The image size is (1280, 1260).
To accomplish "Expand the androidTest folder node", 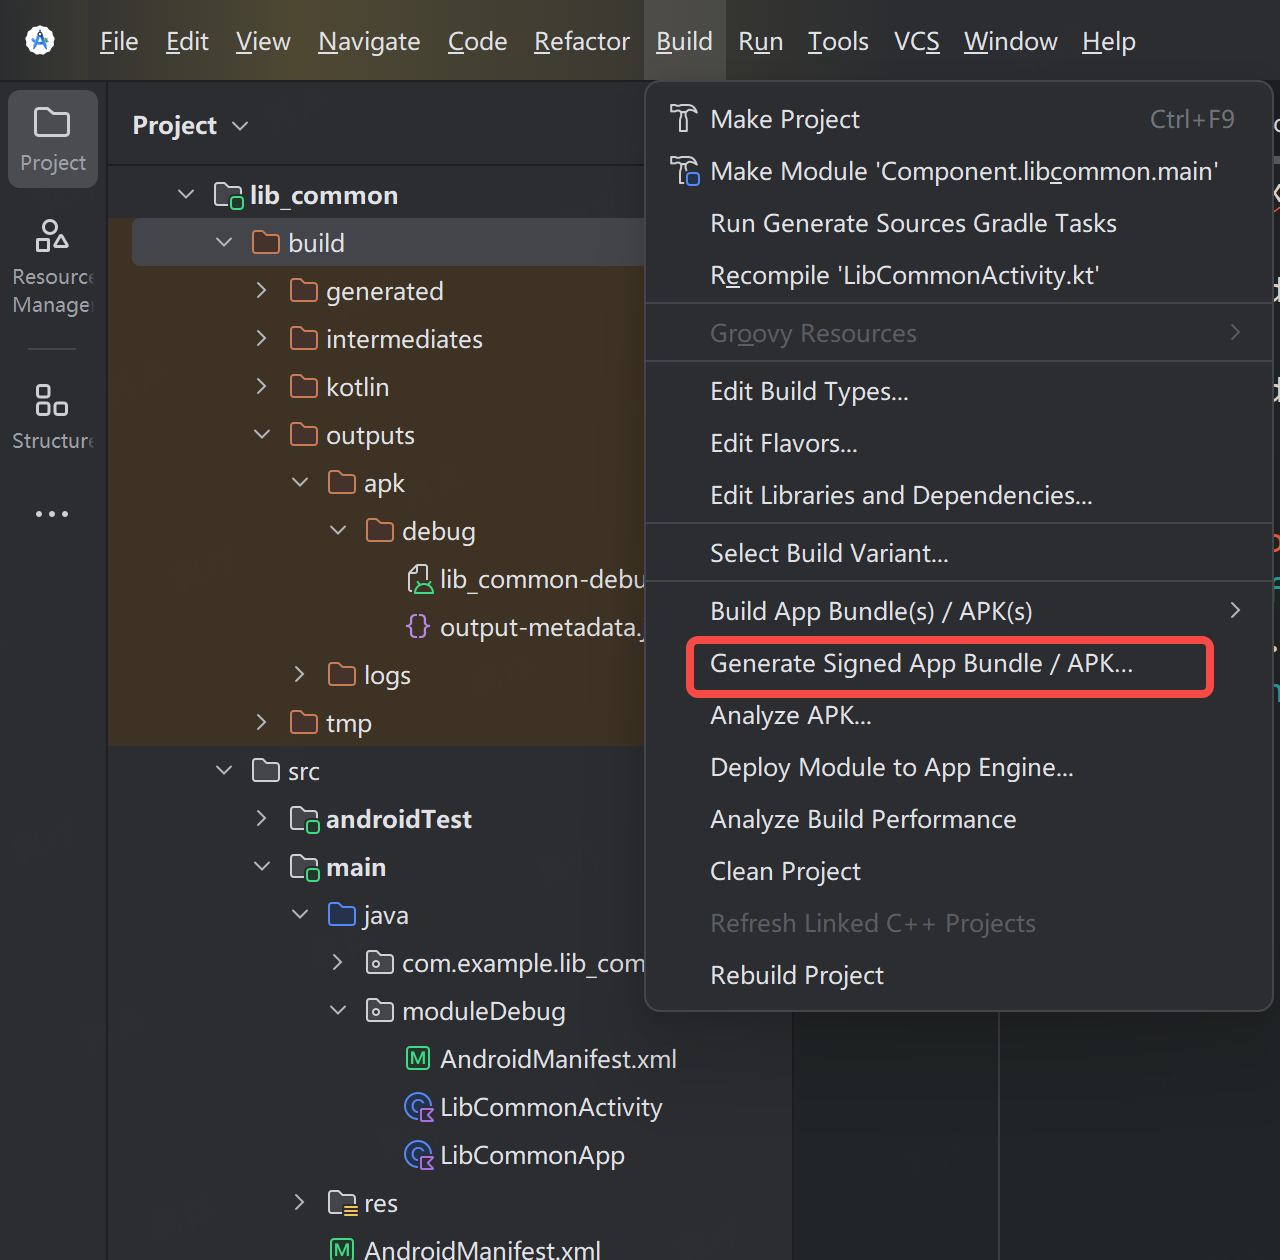I will [x=262, y=818].
